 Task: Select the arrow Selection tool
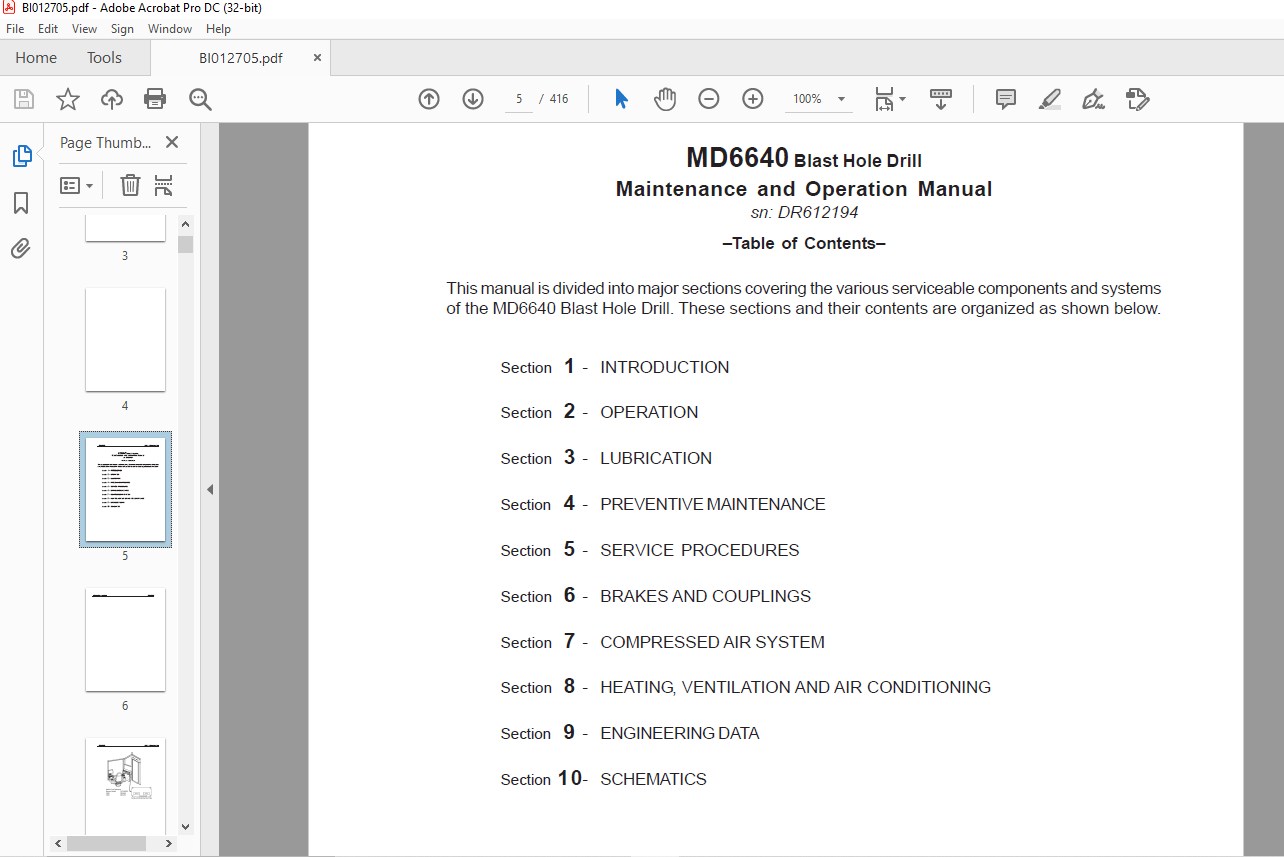(621, 99)
